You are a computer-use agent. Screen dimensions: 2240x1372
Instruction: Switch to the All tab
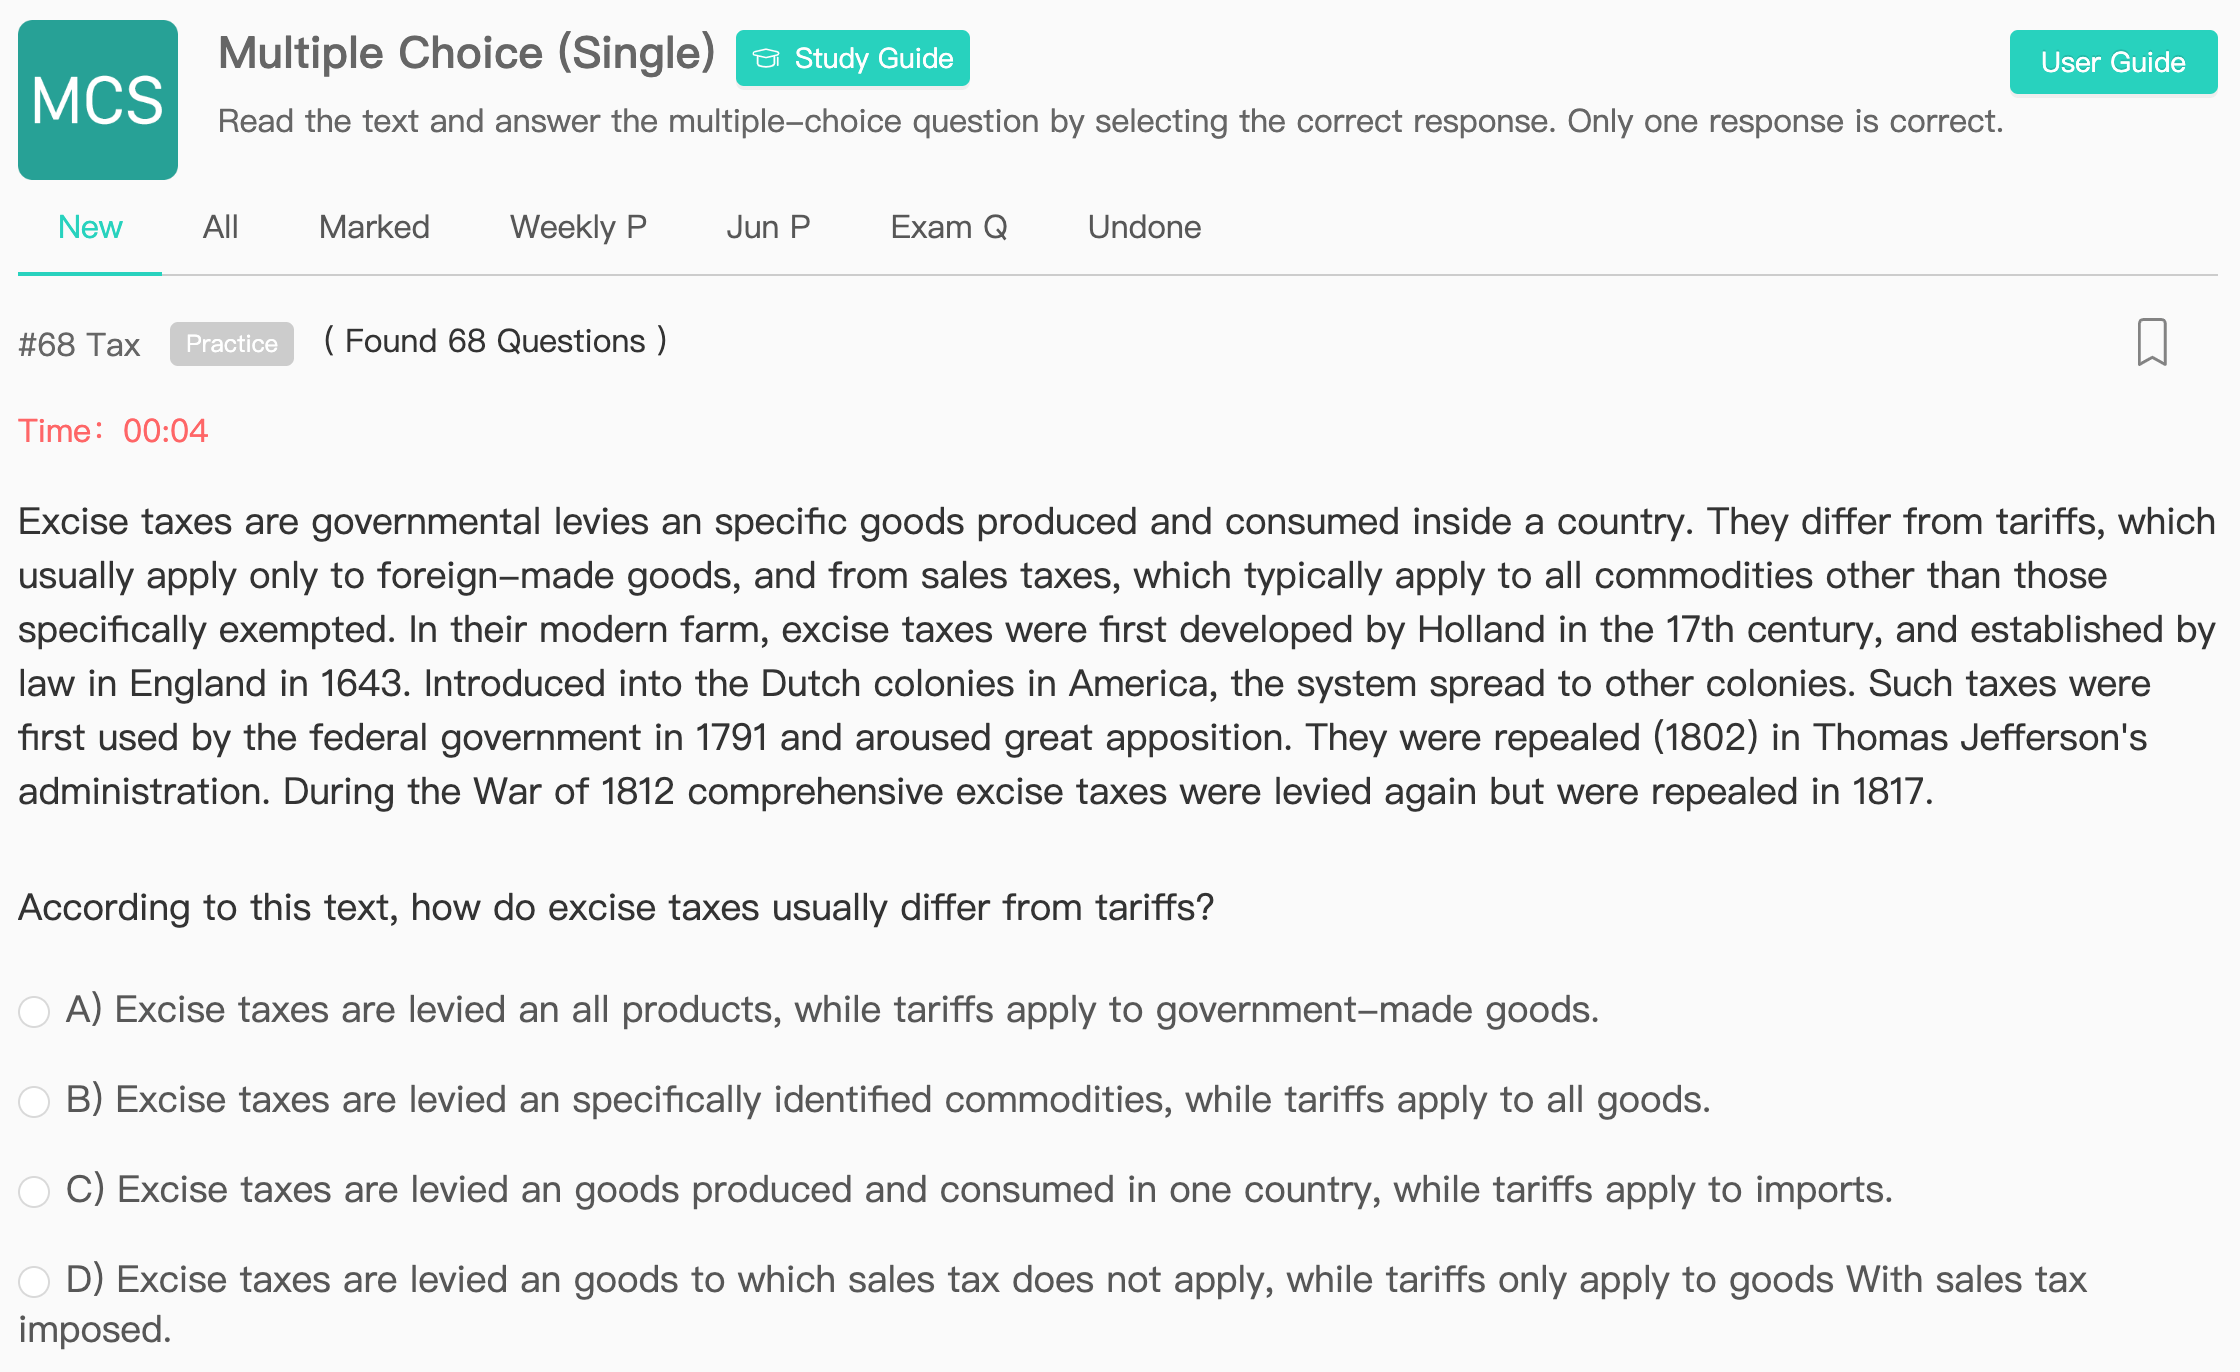click(x=220, y=227)
